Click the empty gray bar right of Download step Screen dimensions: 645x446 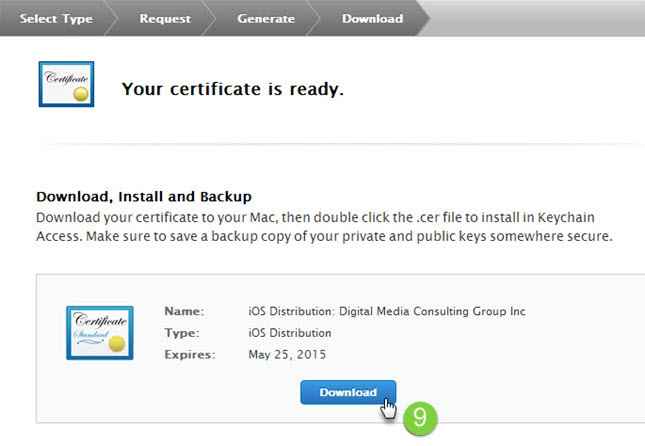coord(540,18)
